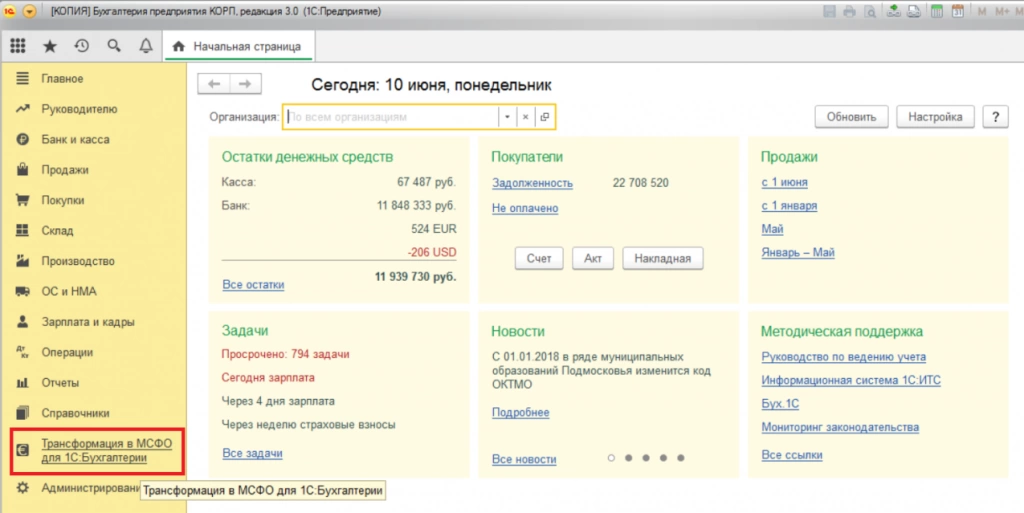Screen dimensions: 1024x513
Task: Open the Зарплата и кадры section
Action: pos(88,322)
